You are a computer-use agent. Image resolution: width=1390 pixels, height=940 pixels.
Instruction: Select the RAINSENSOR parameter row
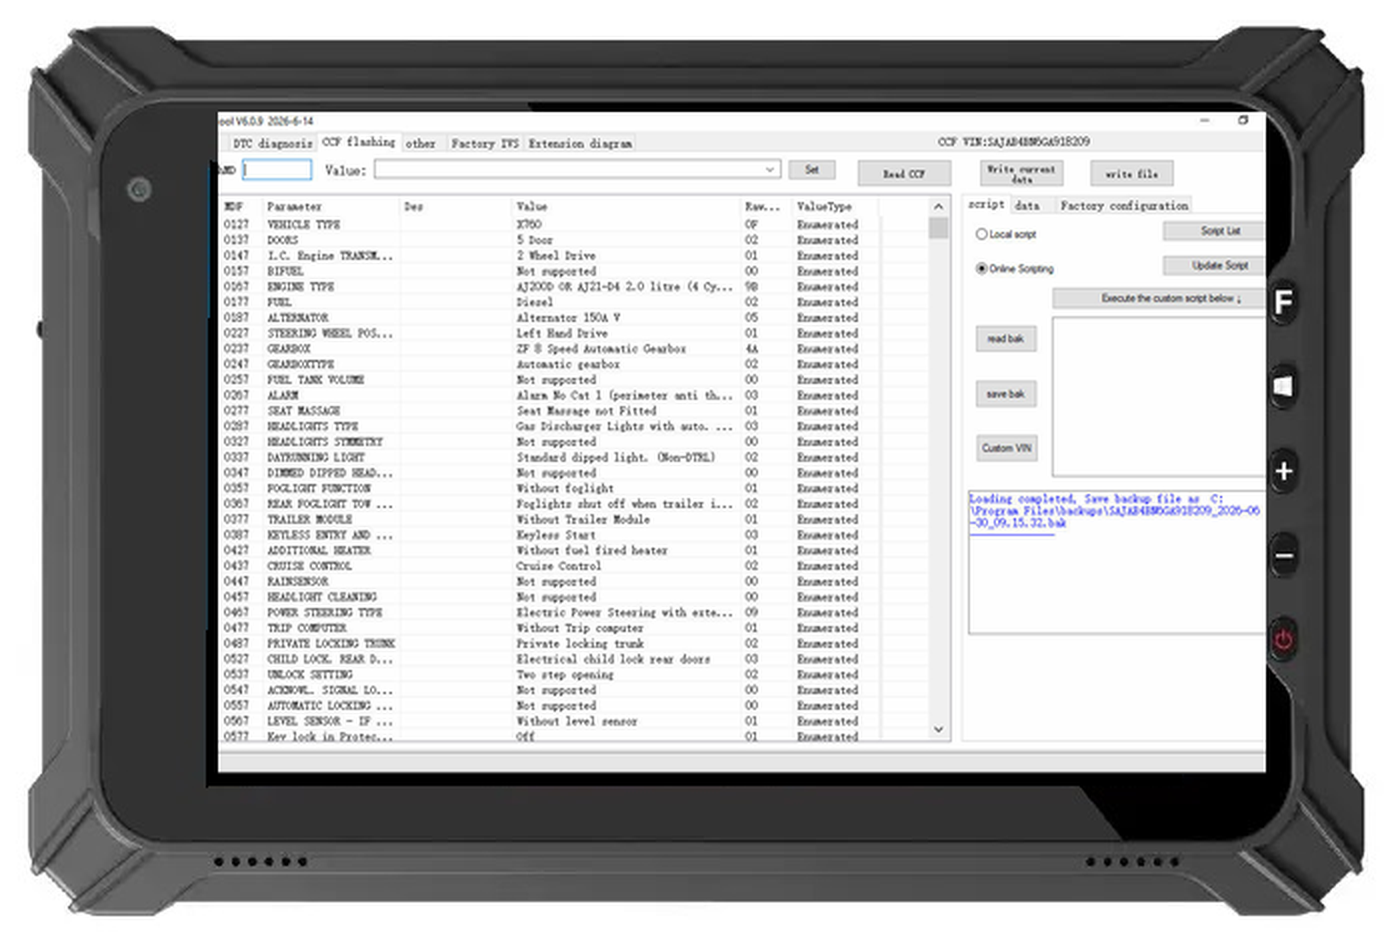click(x=574, y=581)
